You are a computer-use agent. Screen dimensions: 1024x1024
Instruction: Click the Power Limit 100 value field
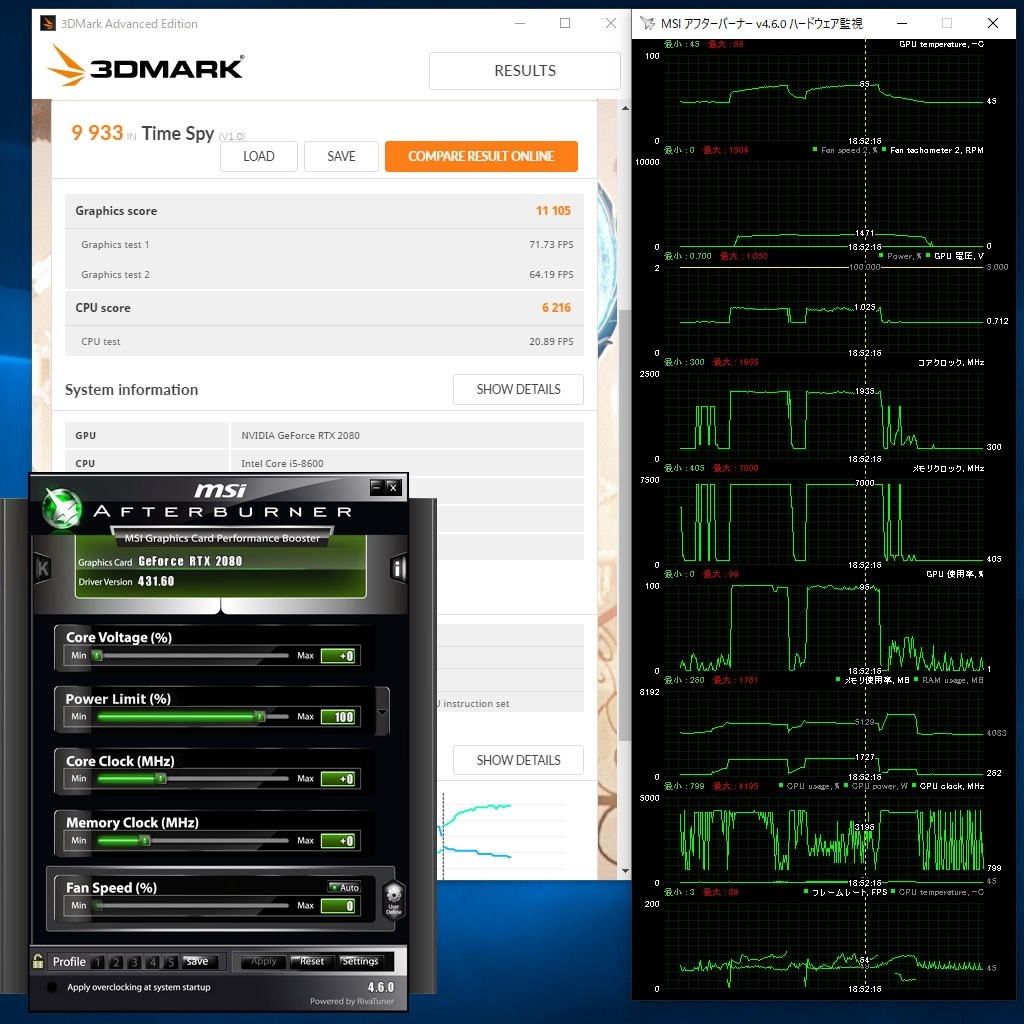pyautogui.click(x=338, y=717)
